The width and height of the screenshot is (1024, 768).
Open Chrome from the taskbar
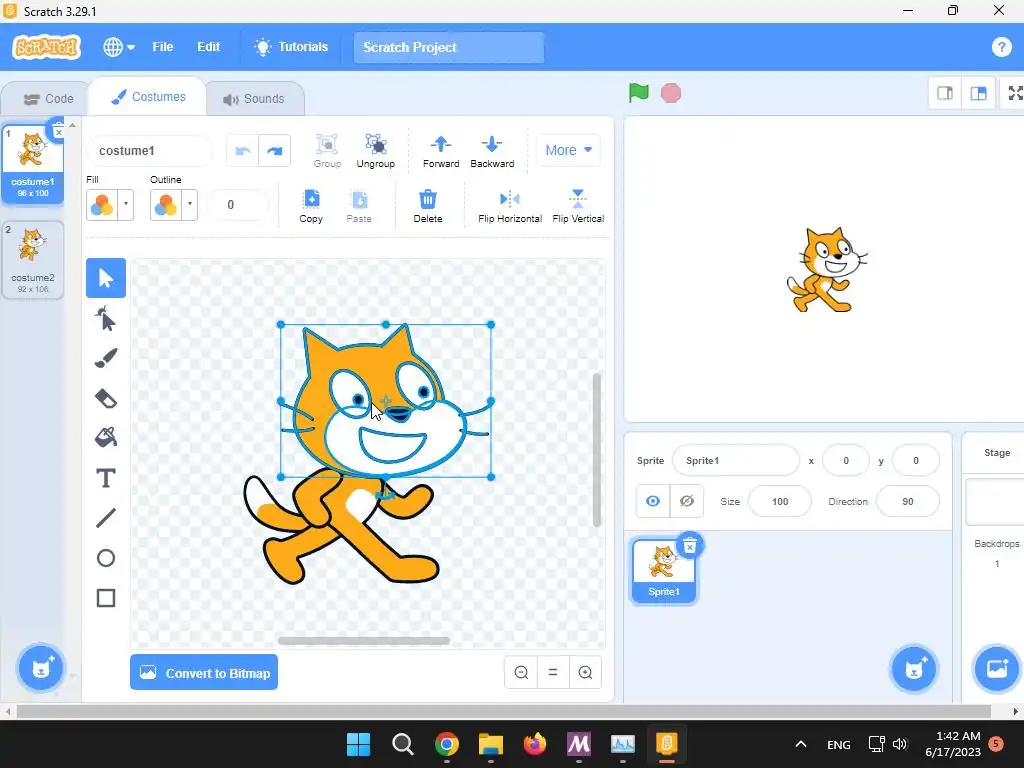pos(447,744)
